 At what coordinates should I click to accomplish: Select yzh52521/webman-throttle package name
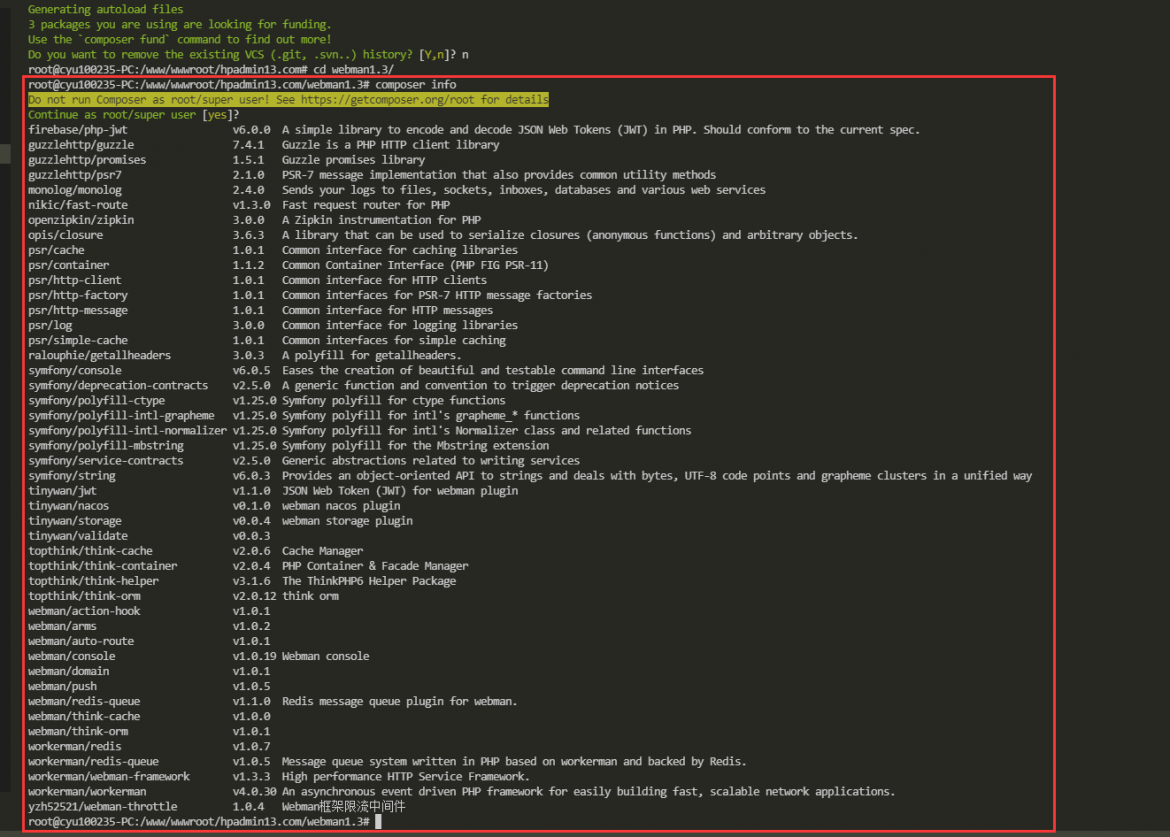click(x=103, y=806)
